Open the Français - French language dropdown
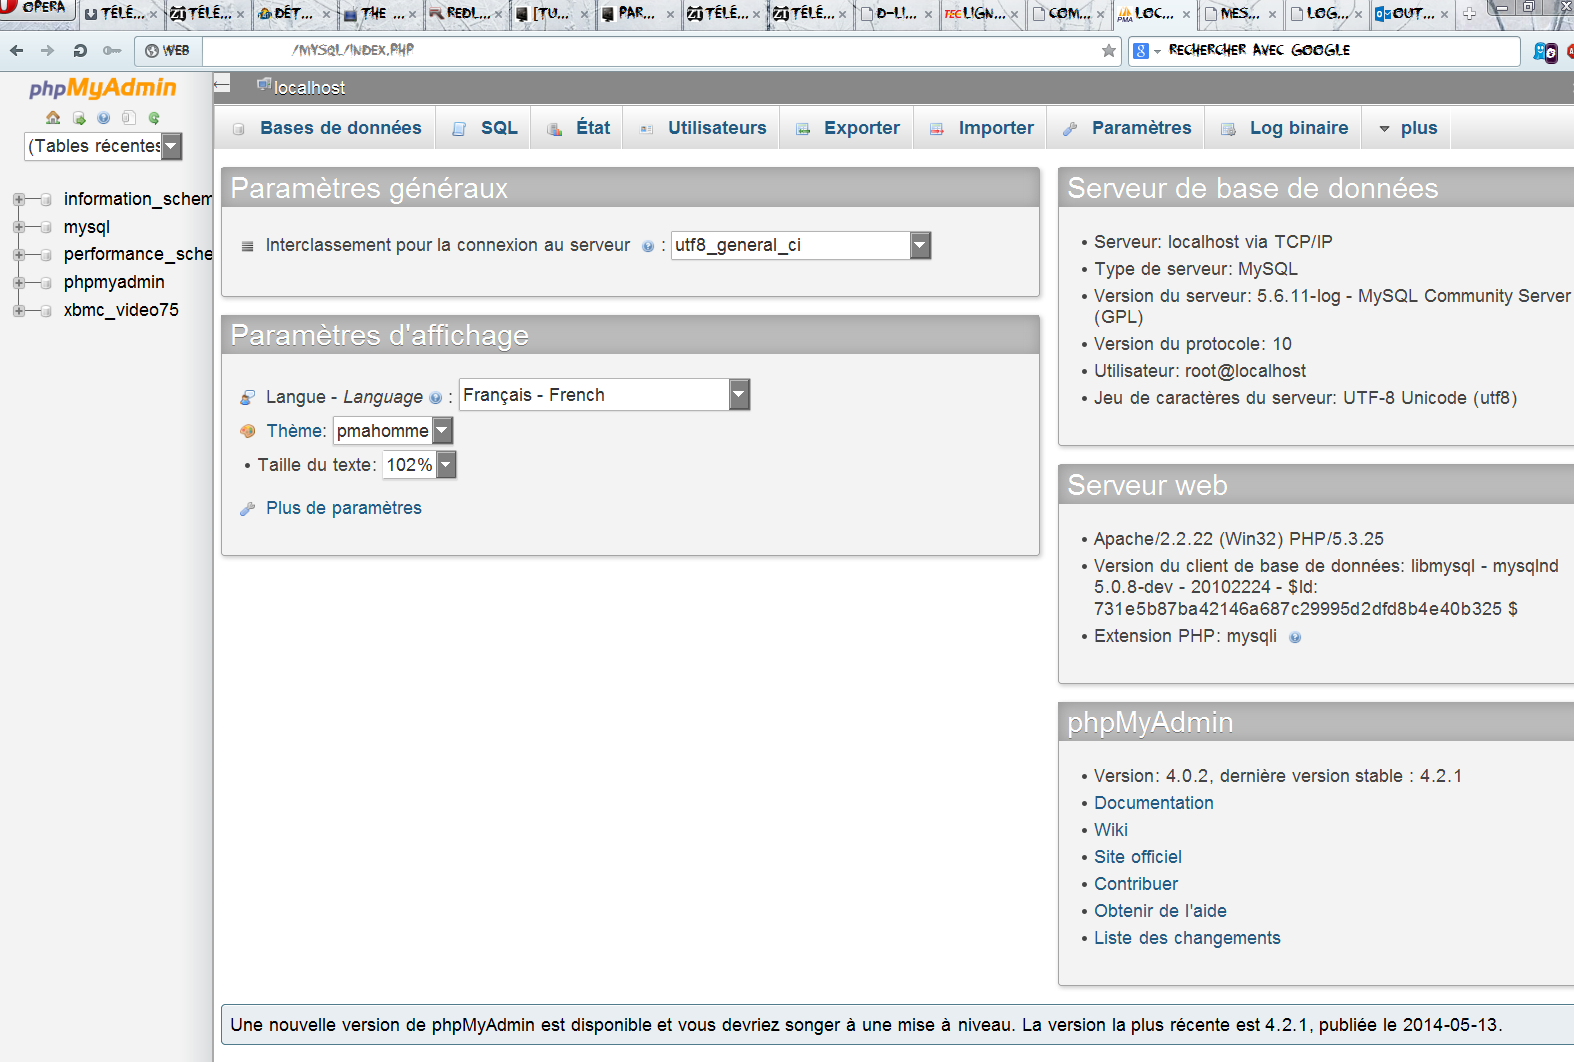1574x1062 pixels. [604, 395]
